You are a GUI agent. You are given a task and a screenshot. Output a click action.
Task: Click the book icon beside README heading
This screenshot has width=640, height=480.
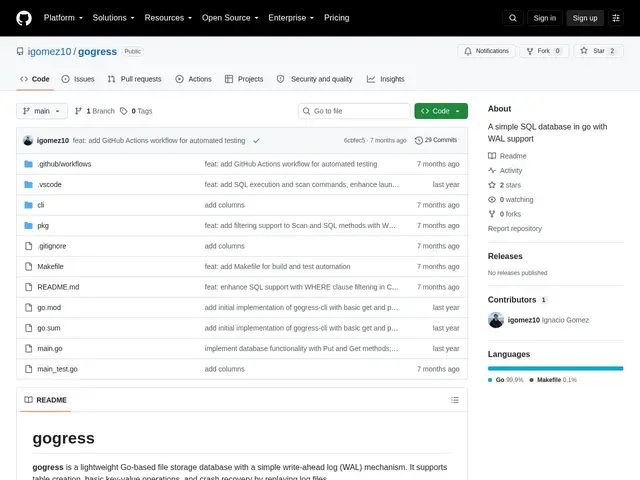coord(28,400)
